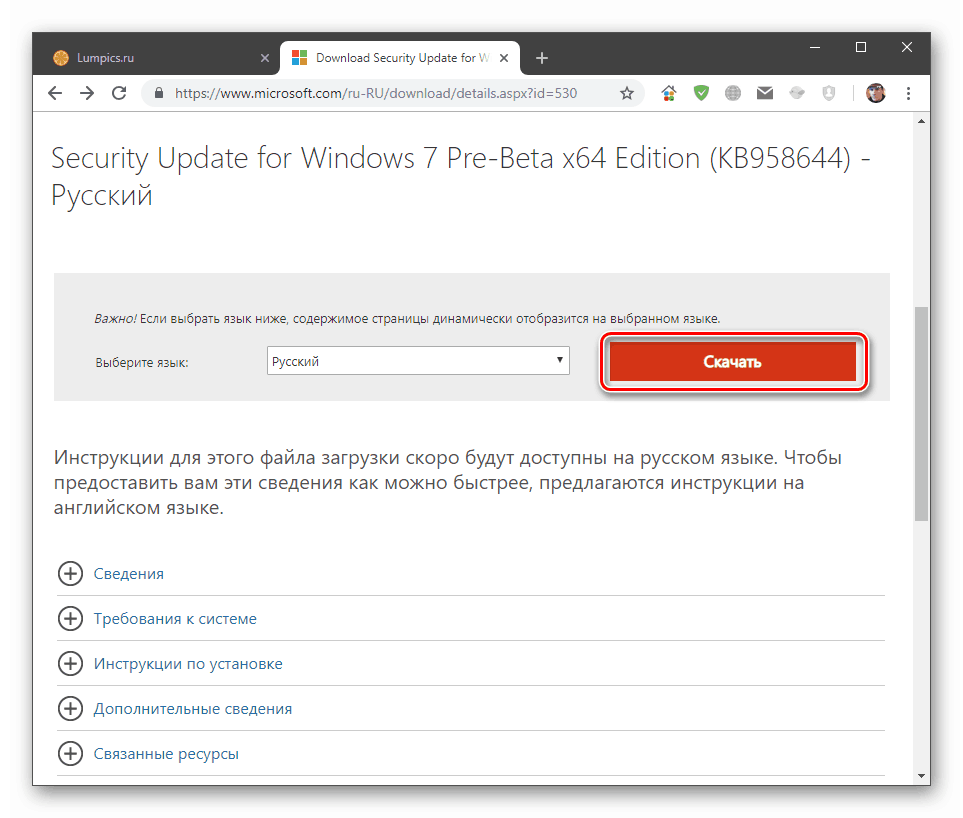The width and height of the screenshot is (963, 818).
Task: Open the mail envelope extension
Action: 765,93
